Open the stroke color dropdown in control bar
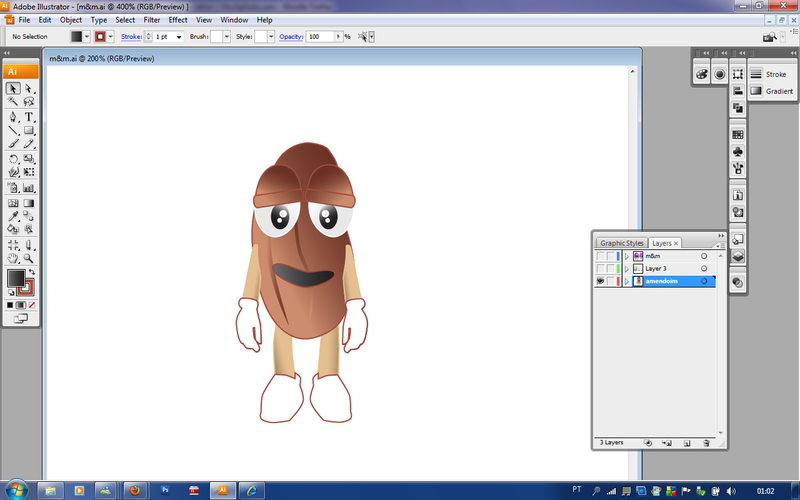The width and height of the screenshot is (800, 500). tap(111, 37)
